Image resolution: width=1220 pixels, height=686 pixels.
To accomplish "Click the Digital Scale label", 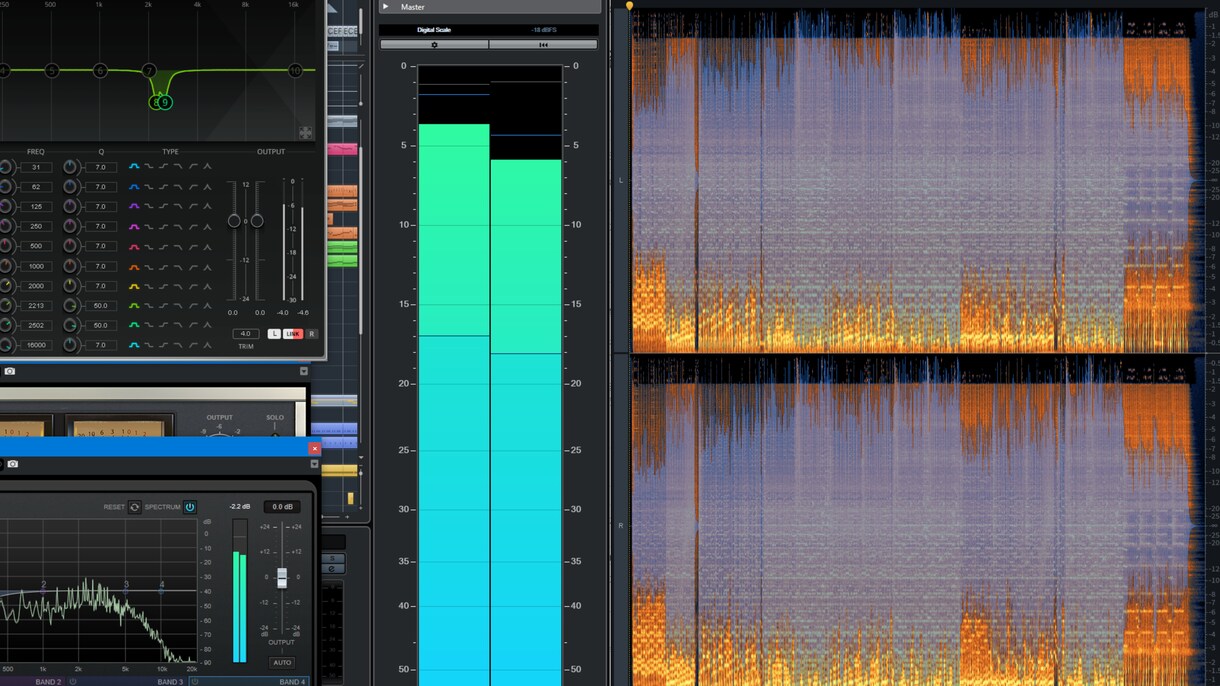I will [434, 30].
